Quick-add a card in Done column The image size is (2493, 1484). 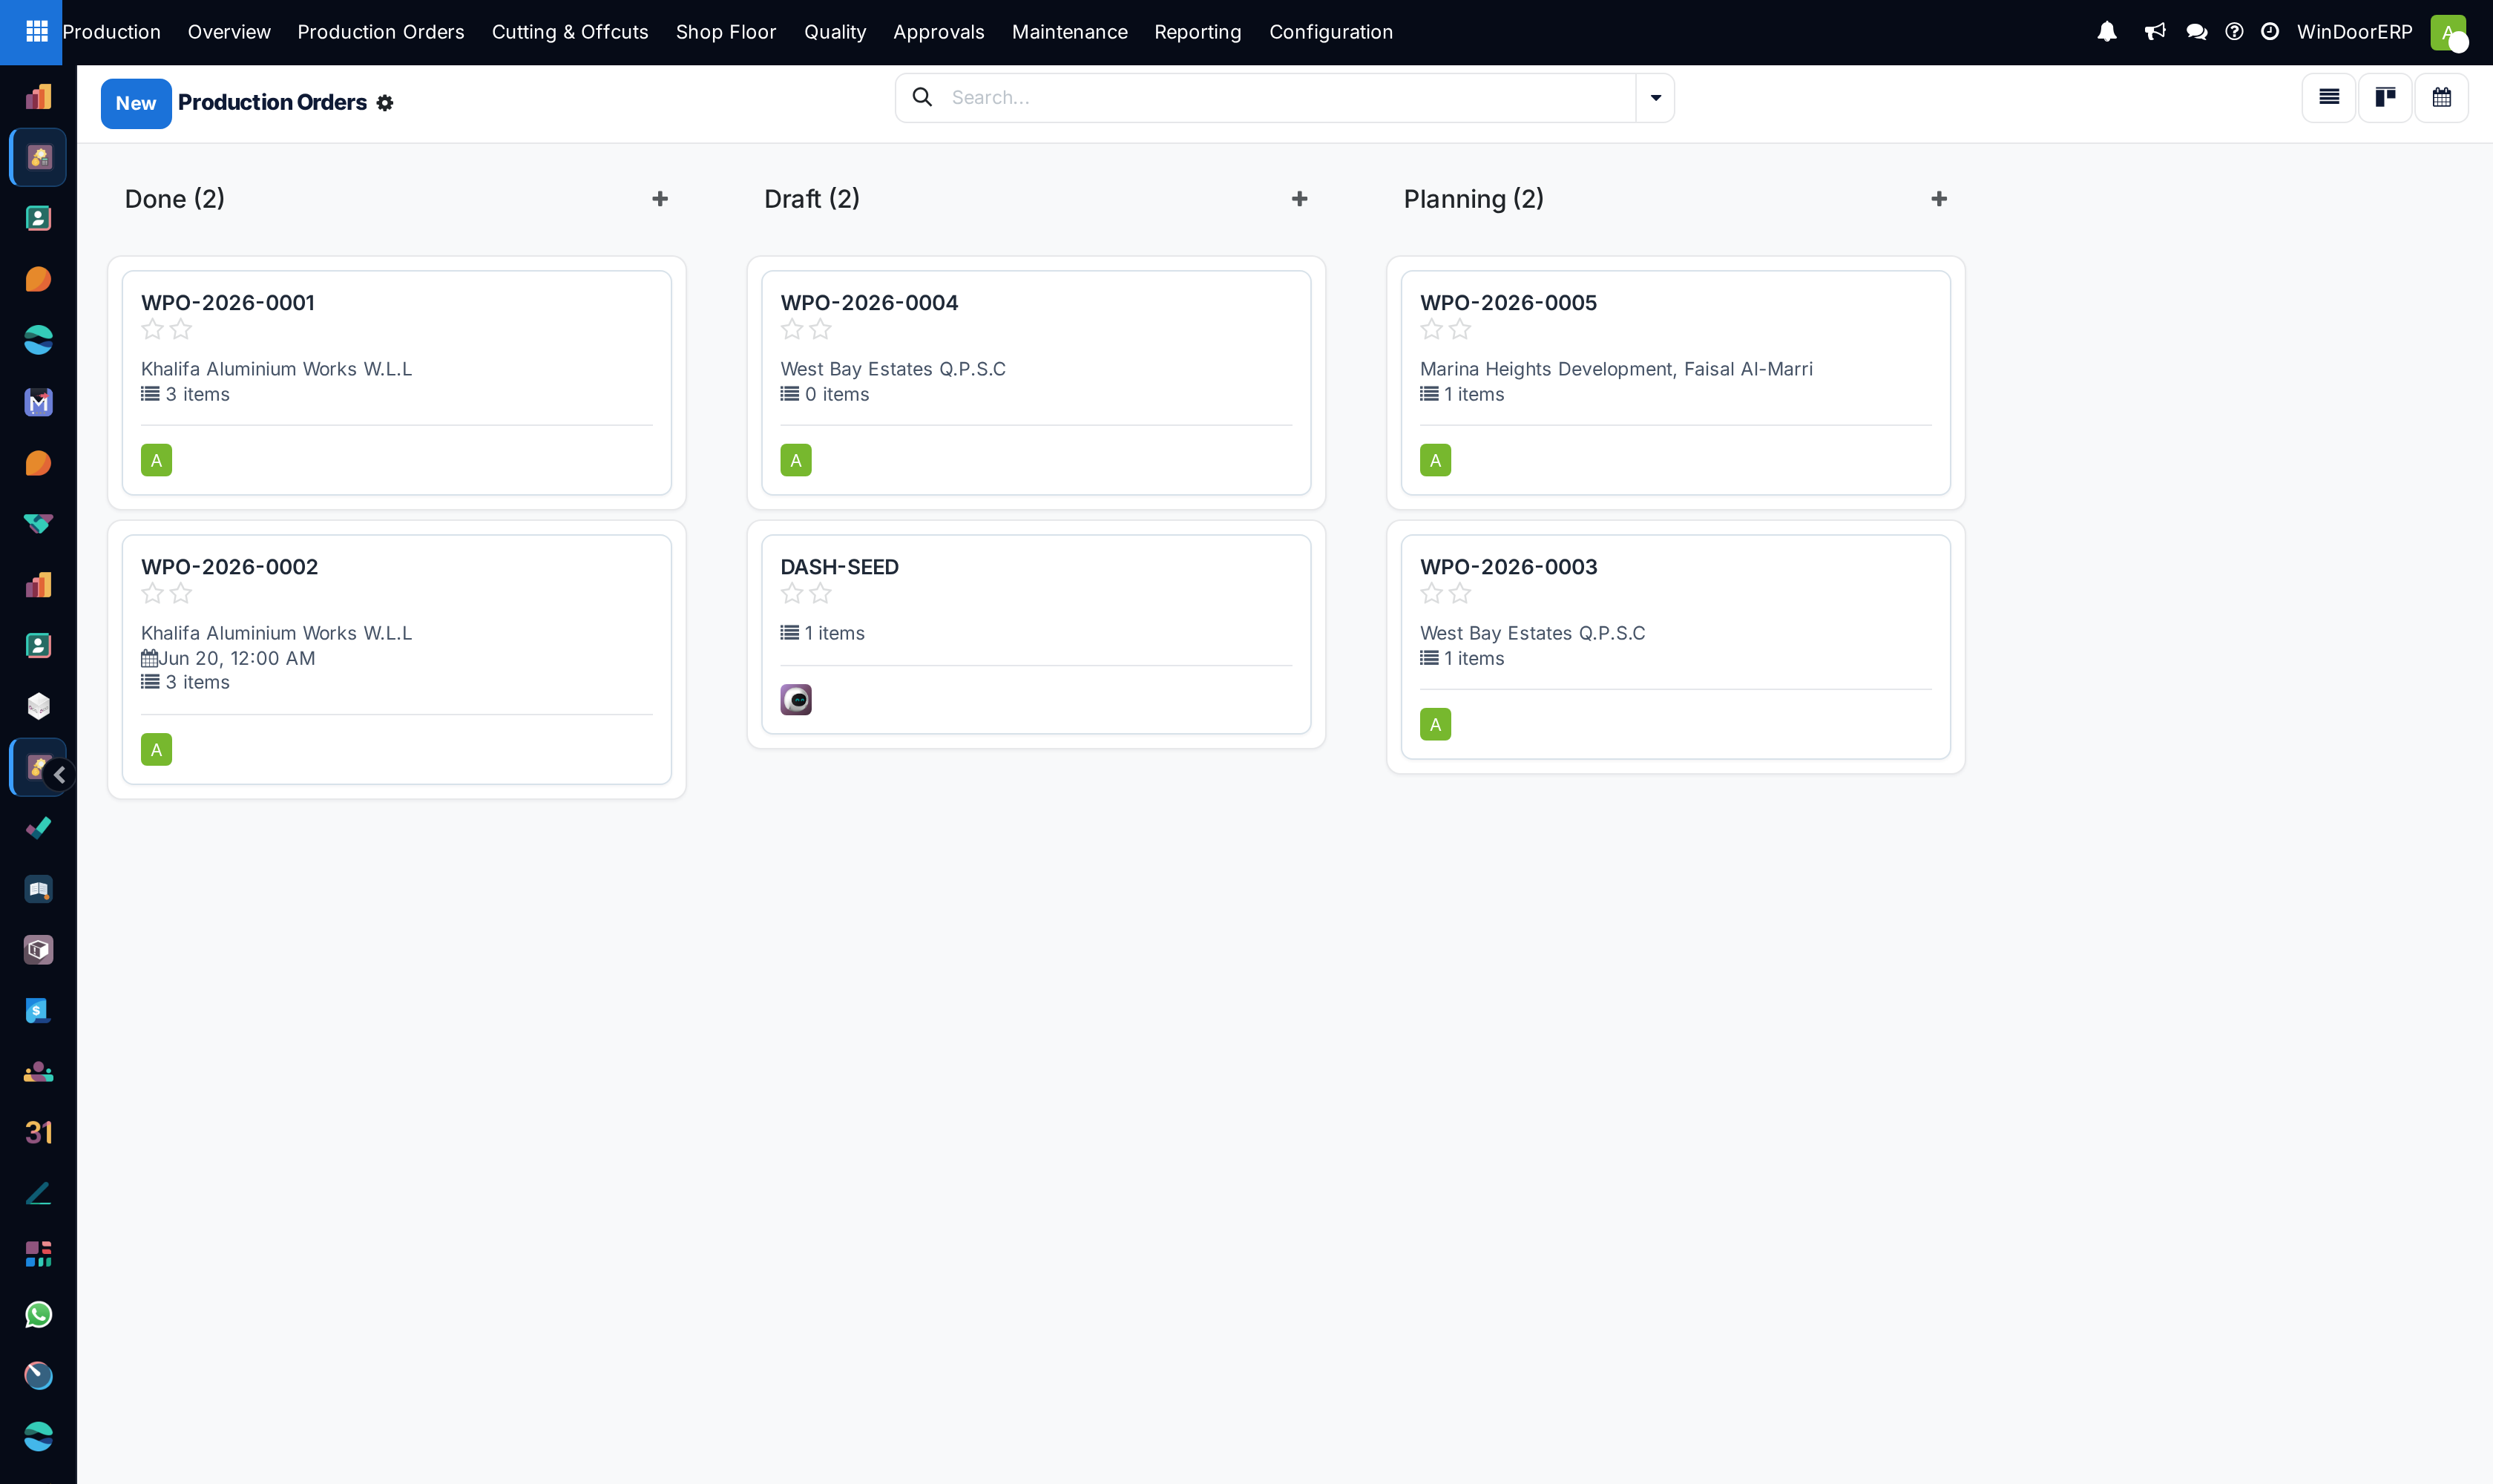(660, 199)
